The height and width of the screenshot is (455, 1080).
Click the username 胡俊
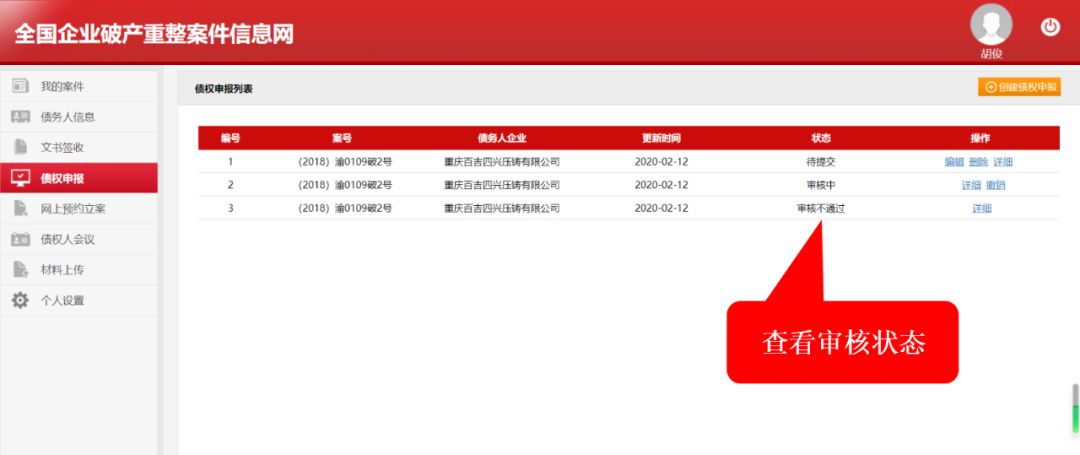tap(991, 54)
